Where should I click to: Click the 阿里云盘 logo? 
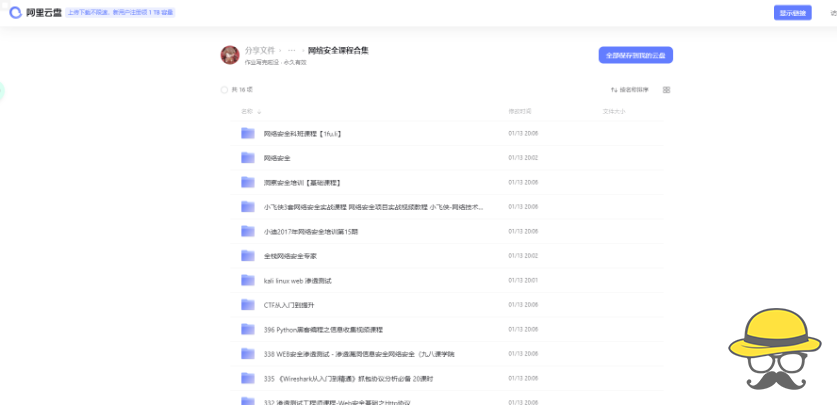coord(36,13)
